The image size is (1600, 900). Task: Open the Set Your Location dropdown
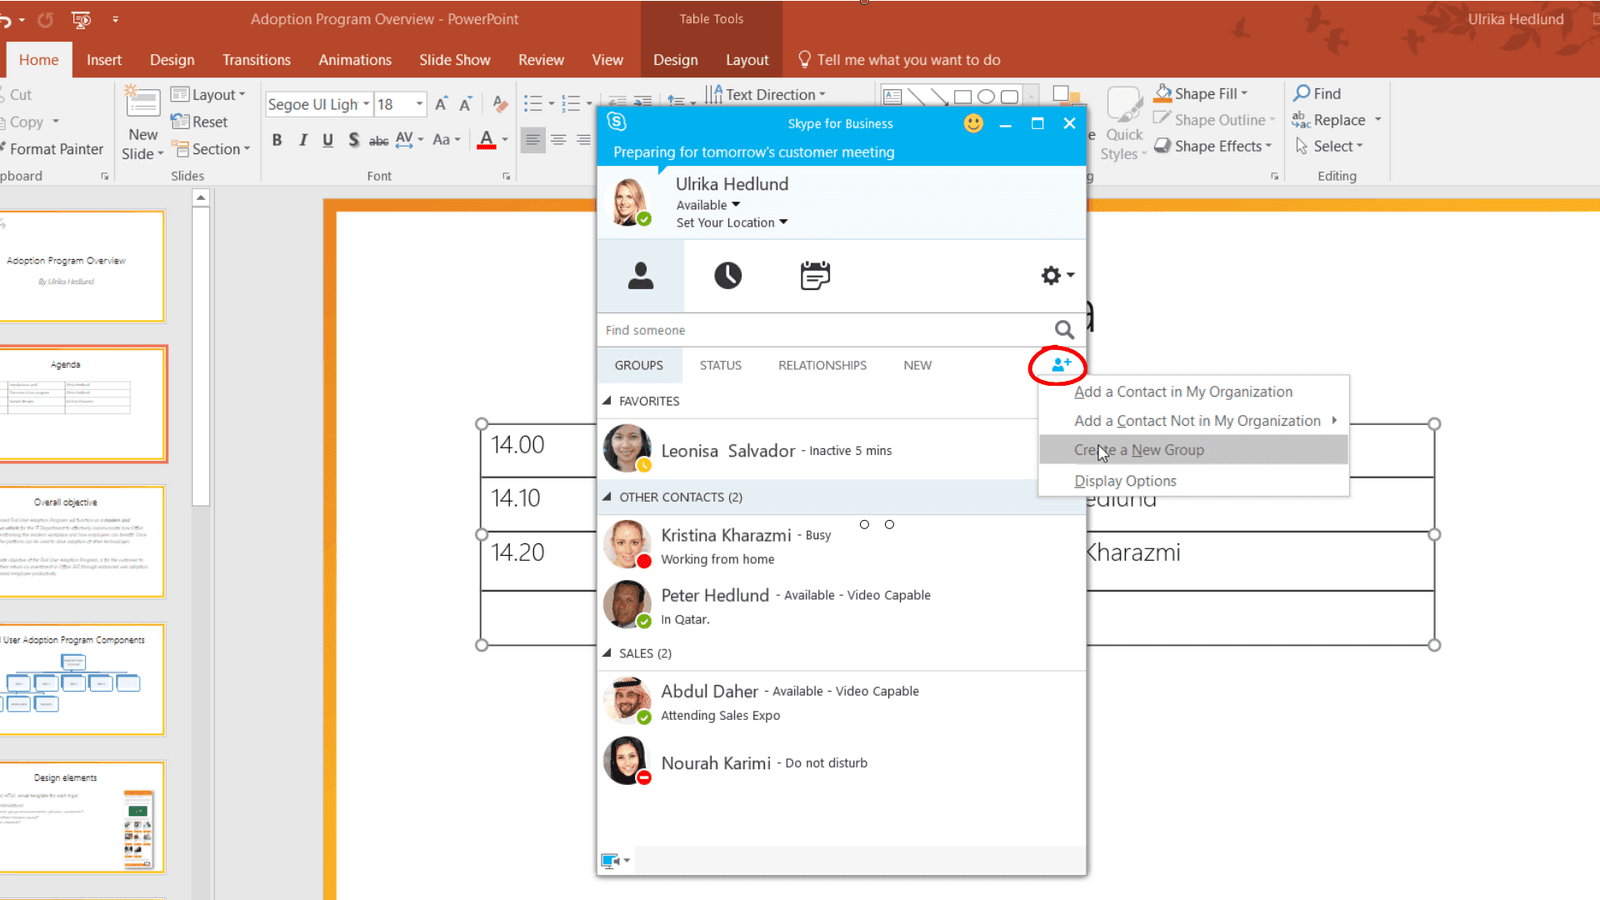coord(731,223)
